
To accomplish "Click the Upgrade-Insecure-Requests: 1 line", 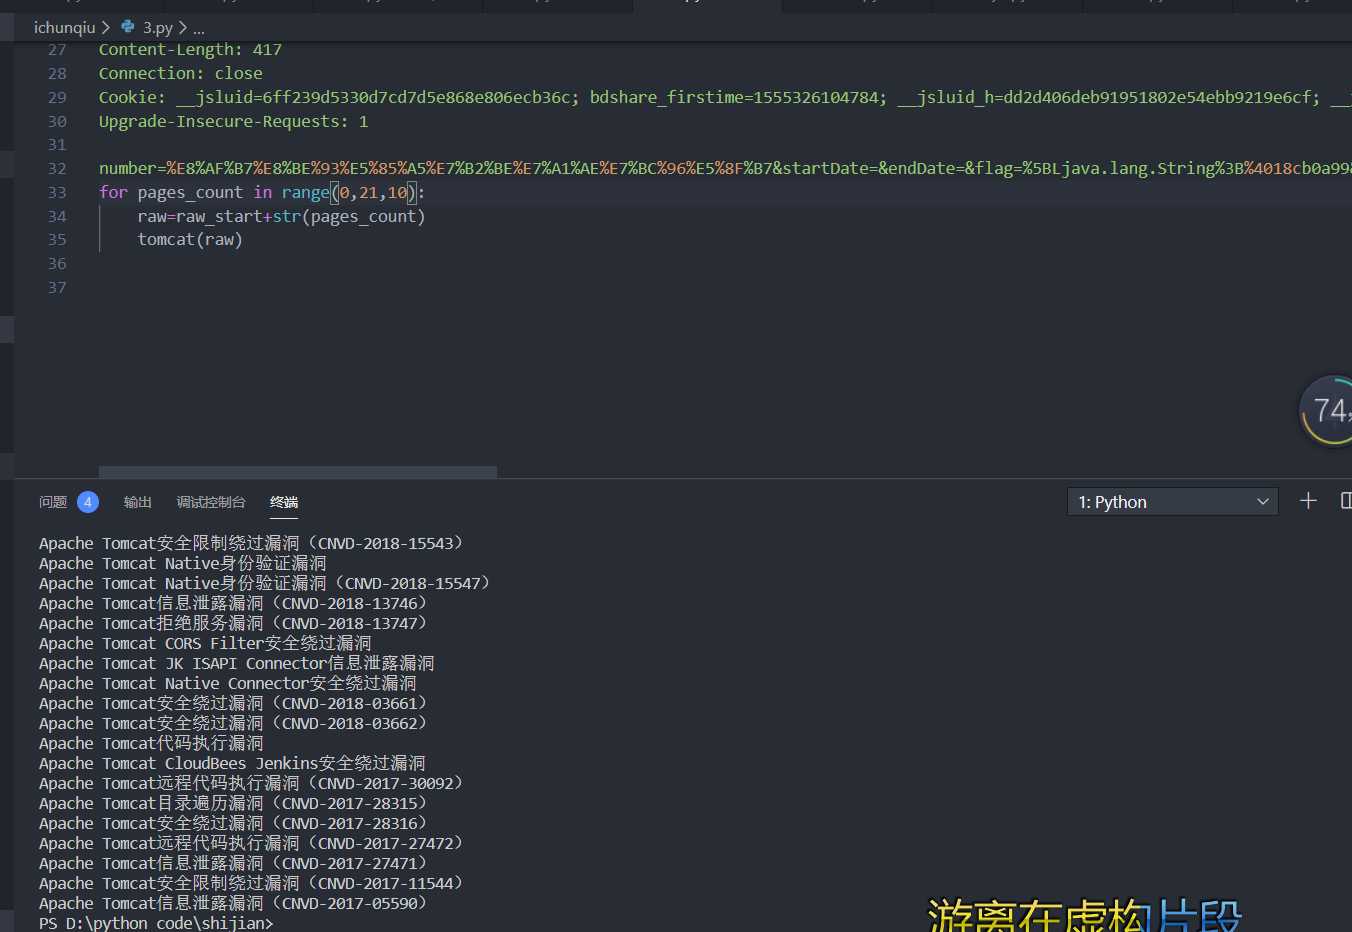I will [x=233, y=121].
